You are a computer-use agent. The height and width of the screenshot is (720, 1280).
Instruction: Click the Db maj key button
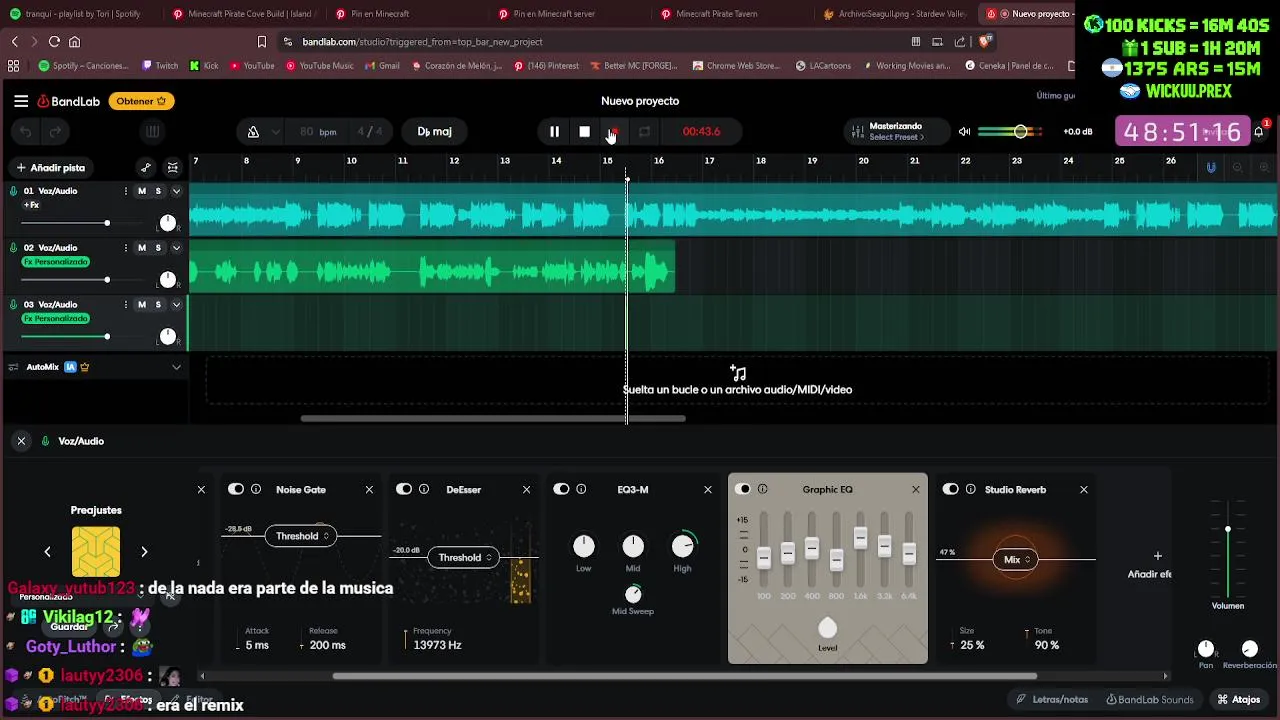coord(435,132)
